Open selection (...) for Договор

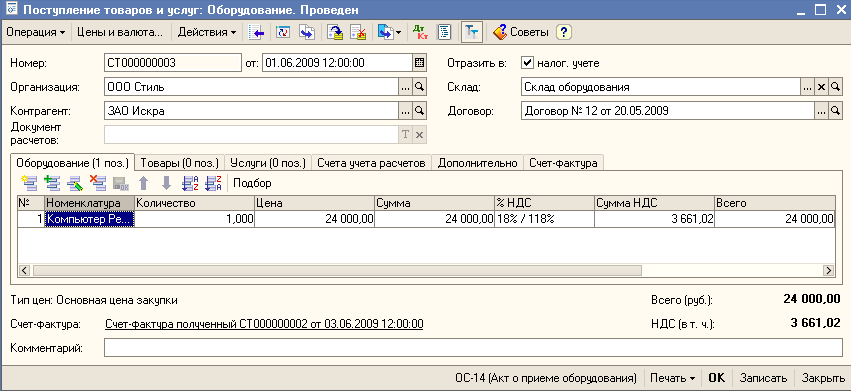821,111
